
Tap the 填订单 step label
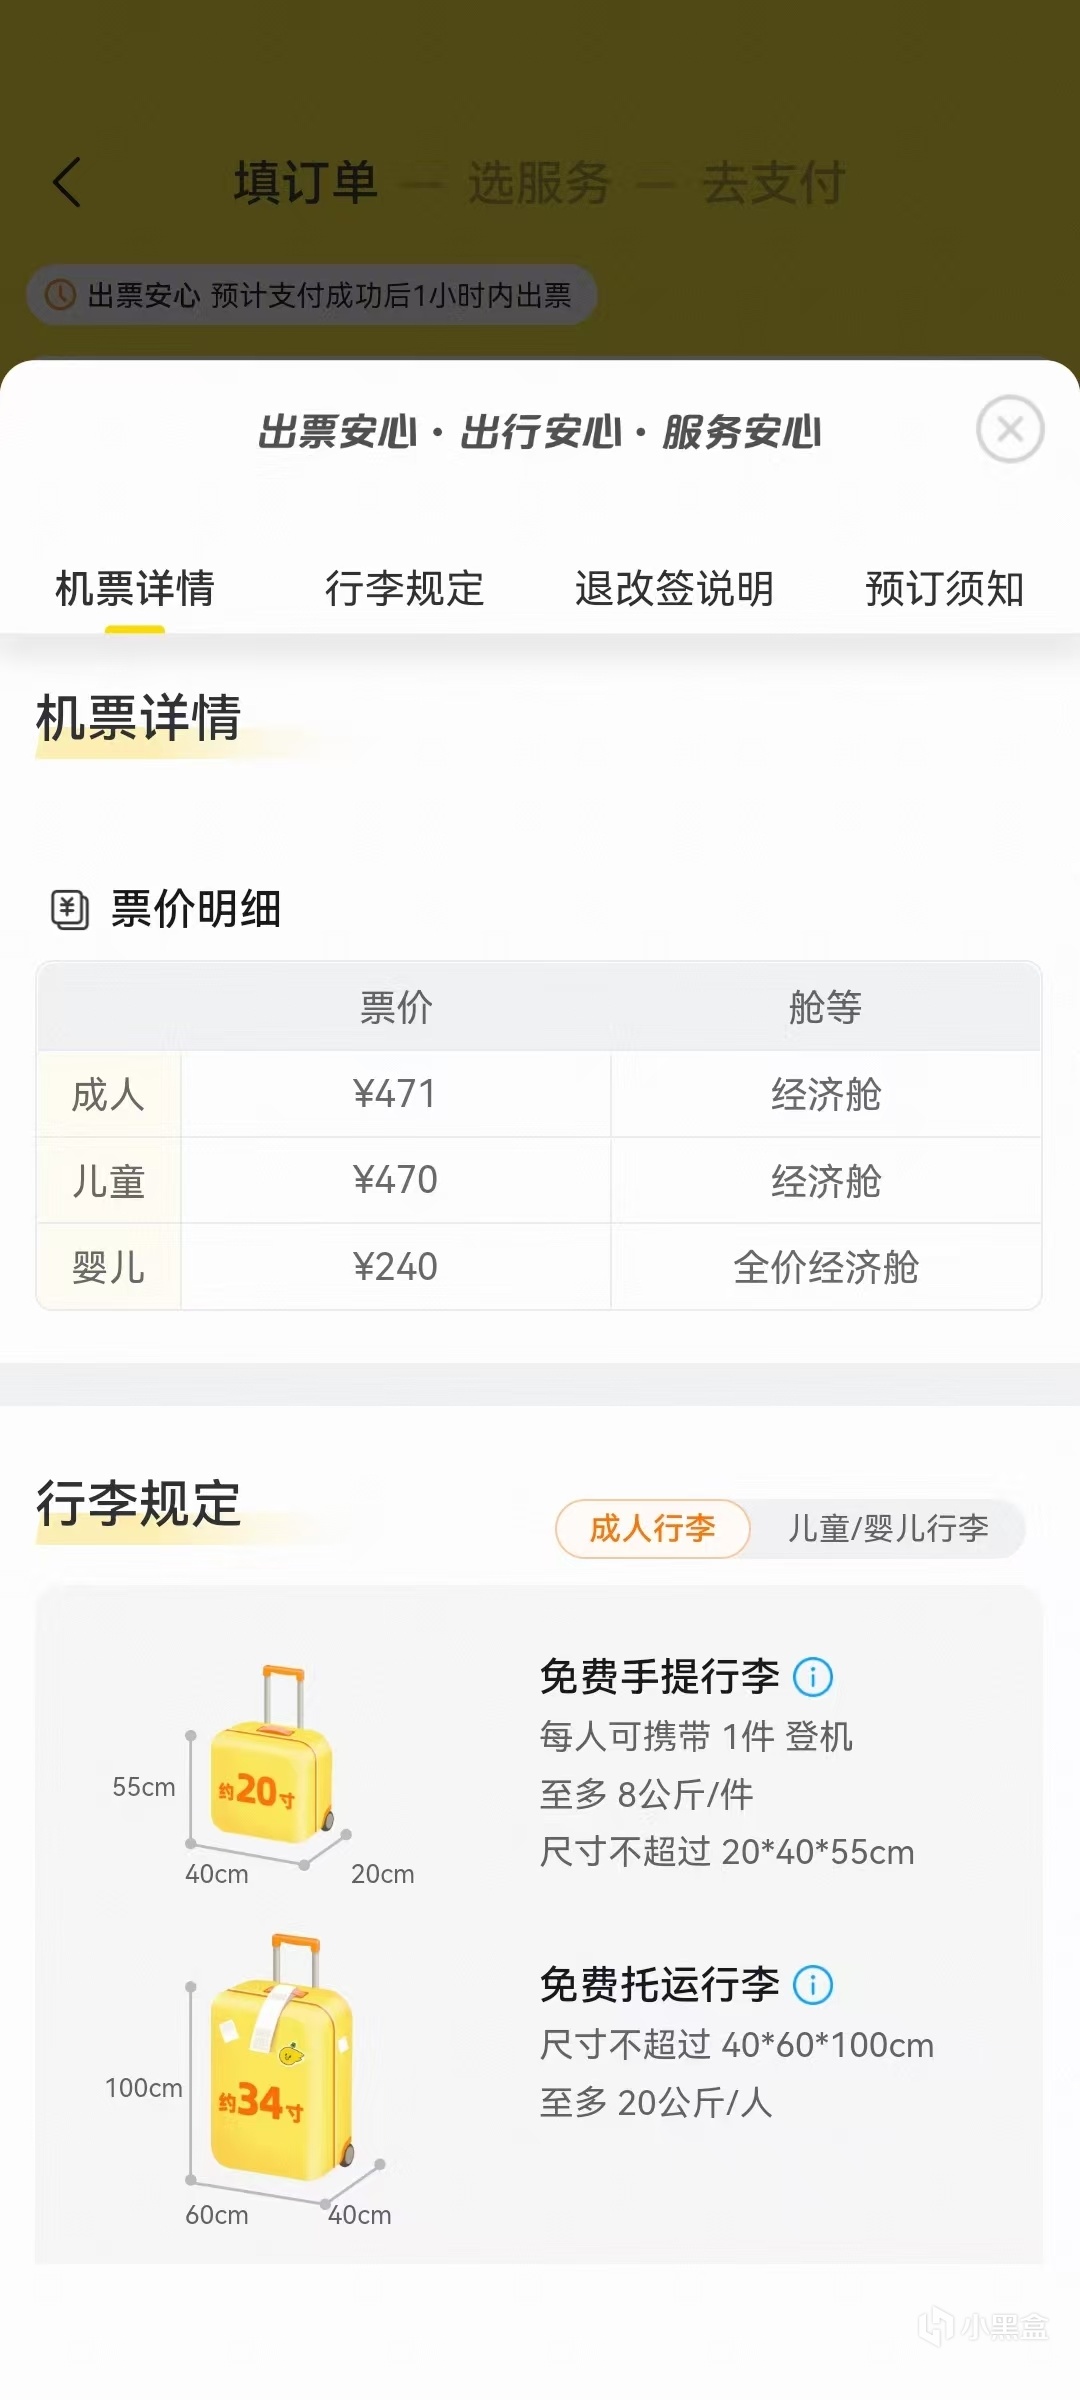[306, 183]
